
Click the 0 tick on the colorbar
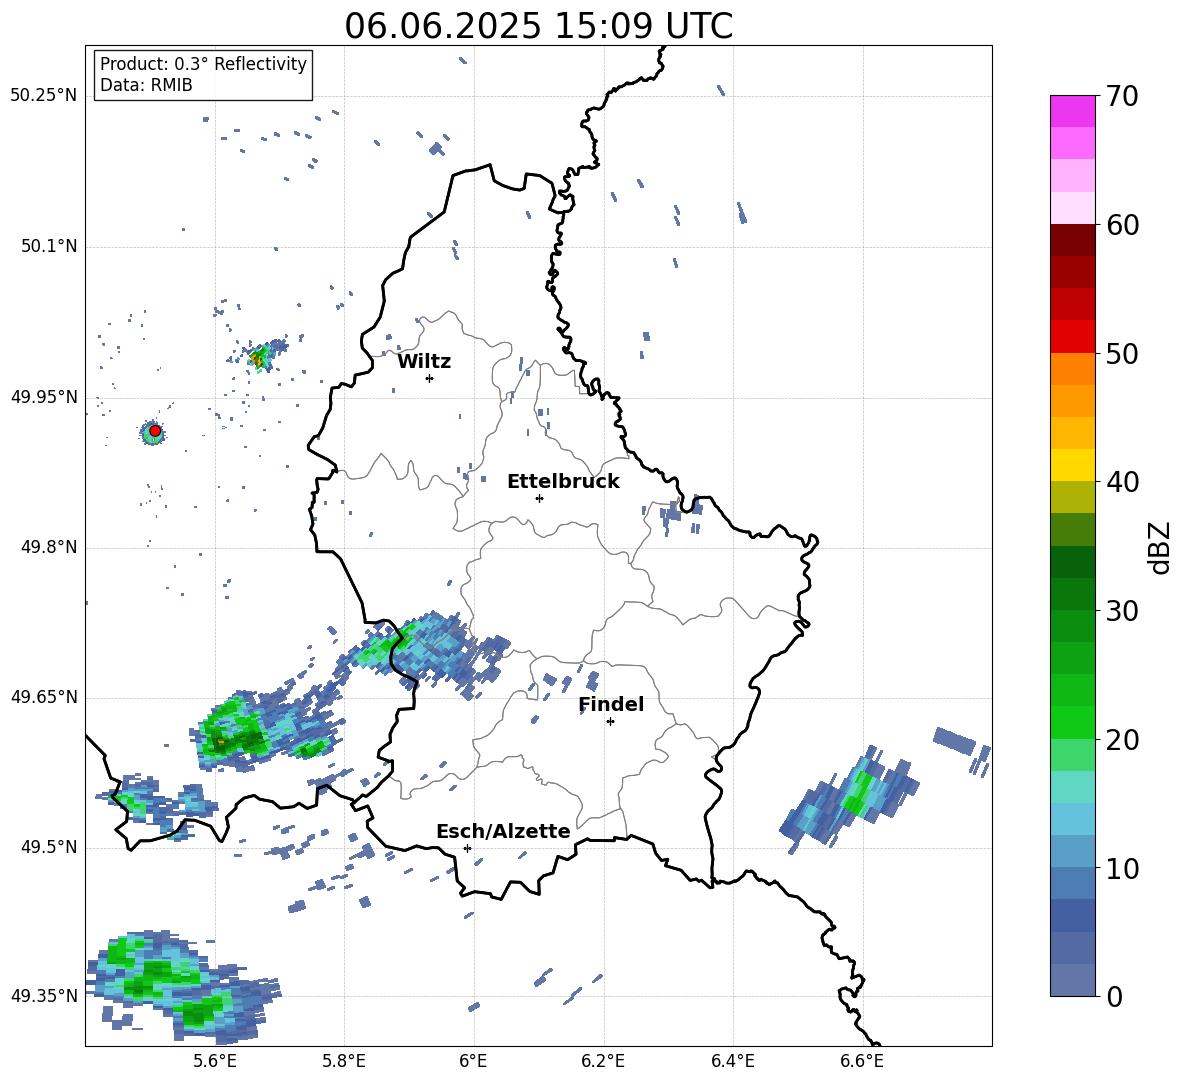click(1115, 997)
